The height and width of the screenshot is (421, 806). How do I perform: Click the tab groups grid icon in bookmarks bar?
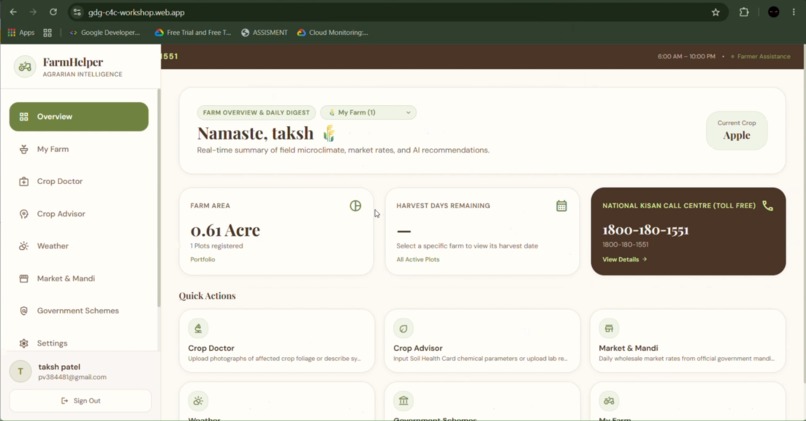[x=47, y=32]
